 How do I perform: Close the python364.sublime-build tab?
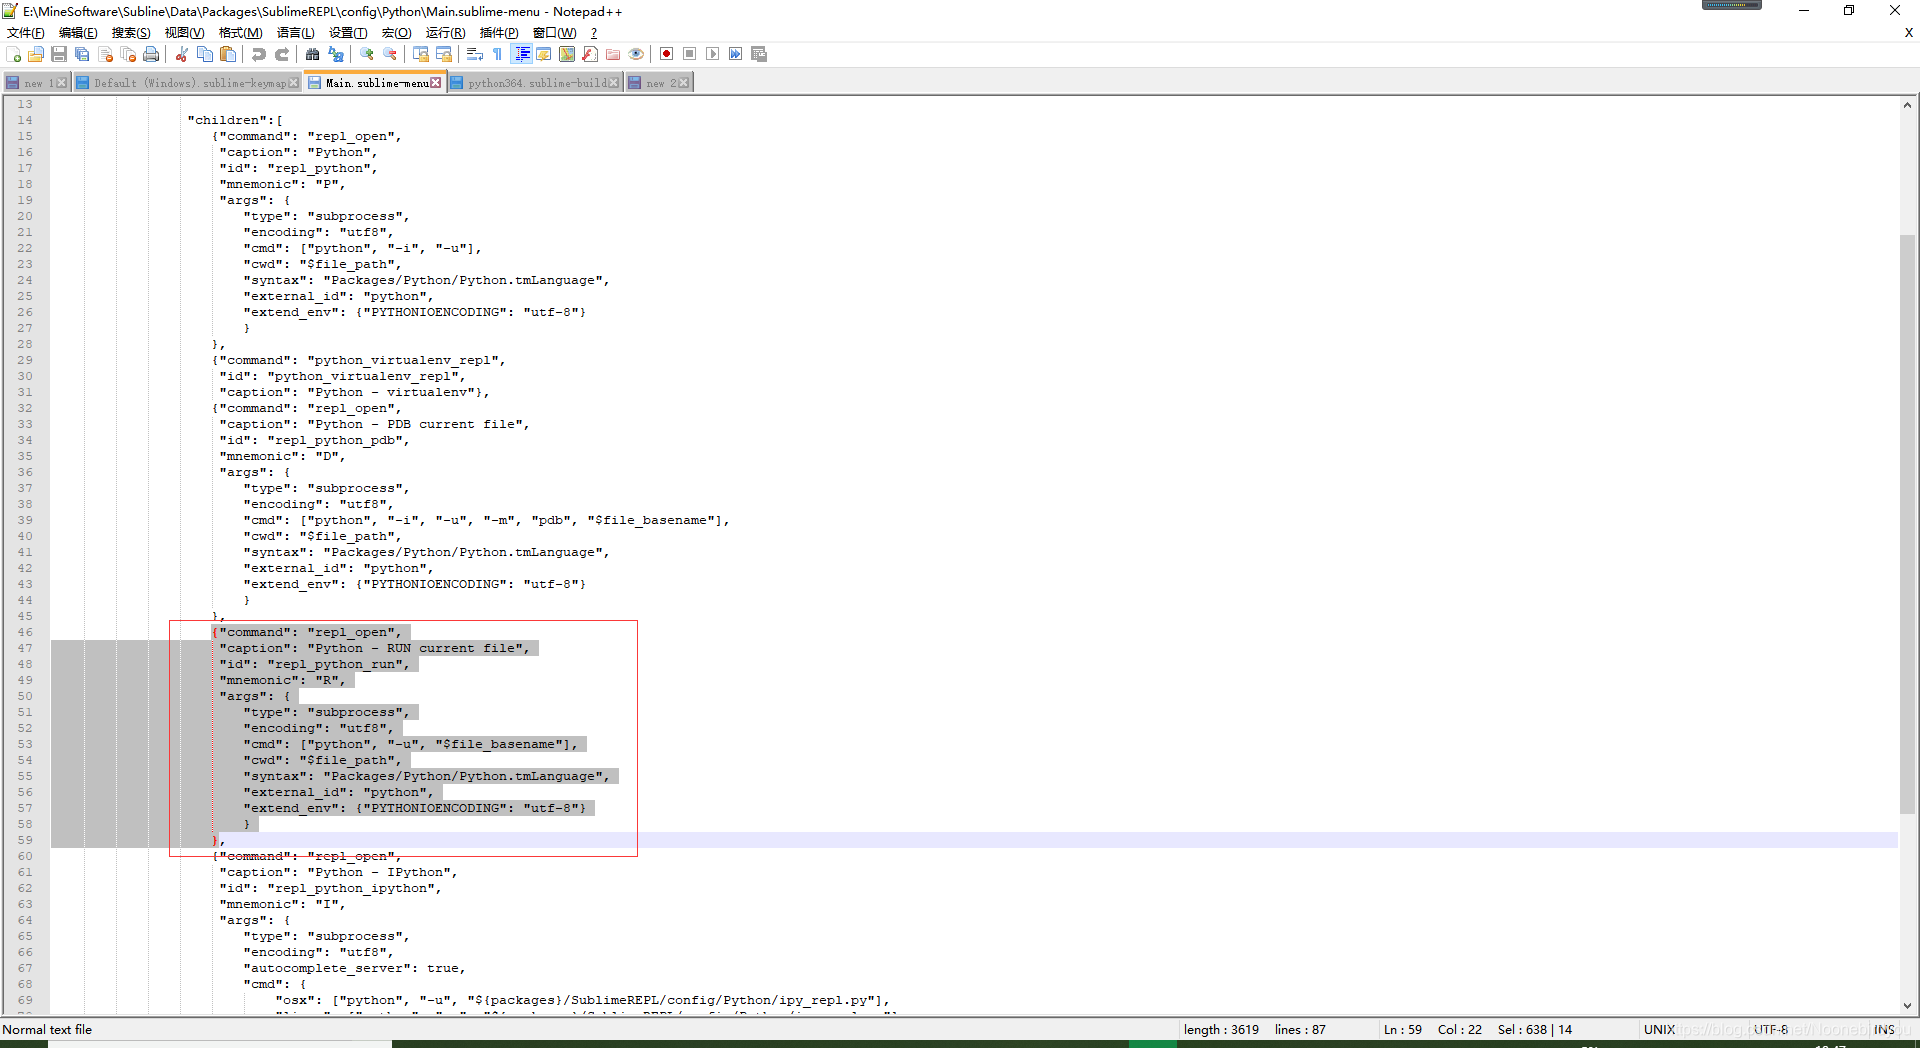click(x=614, y=83)
